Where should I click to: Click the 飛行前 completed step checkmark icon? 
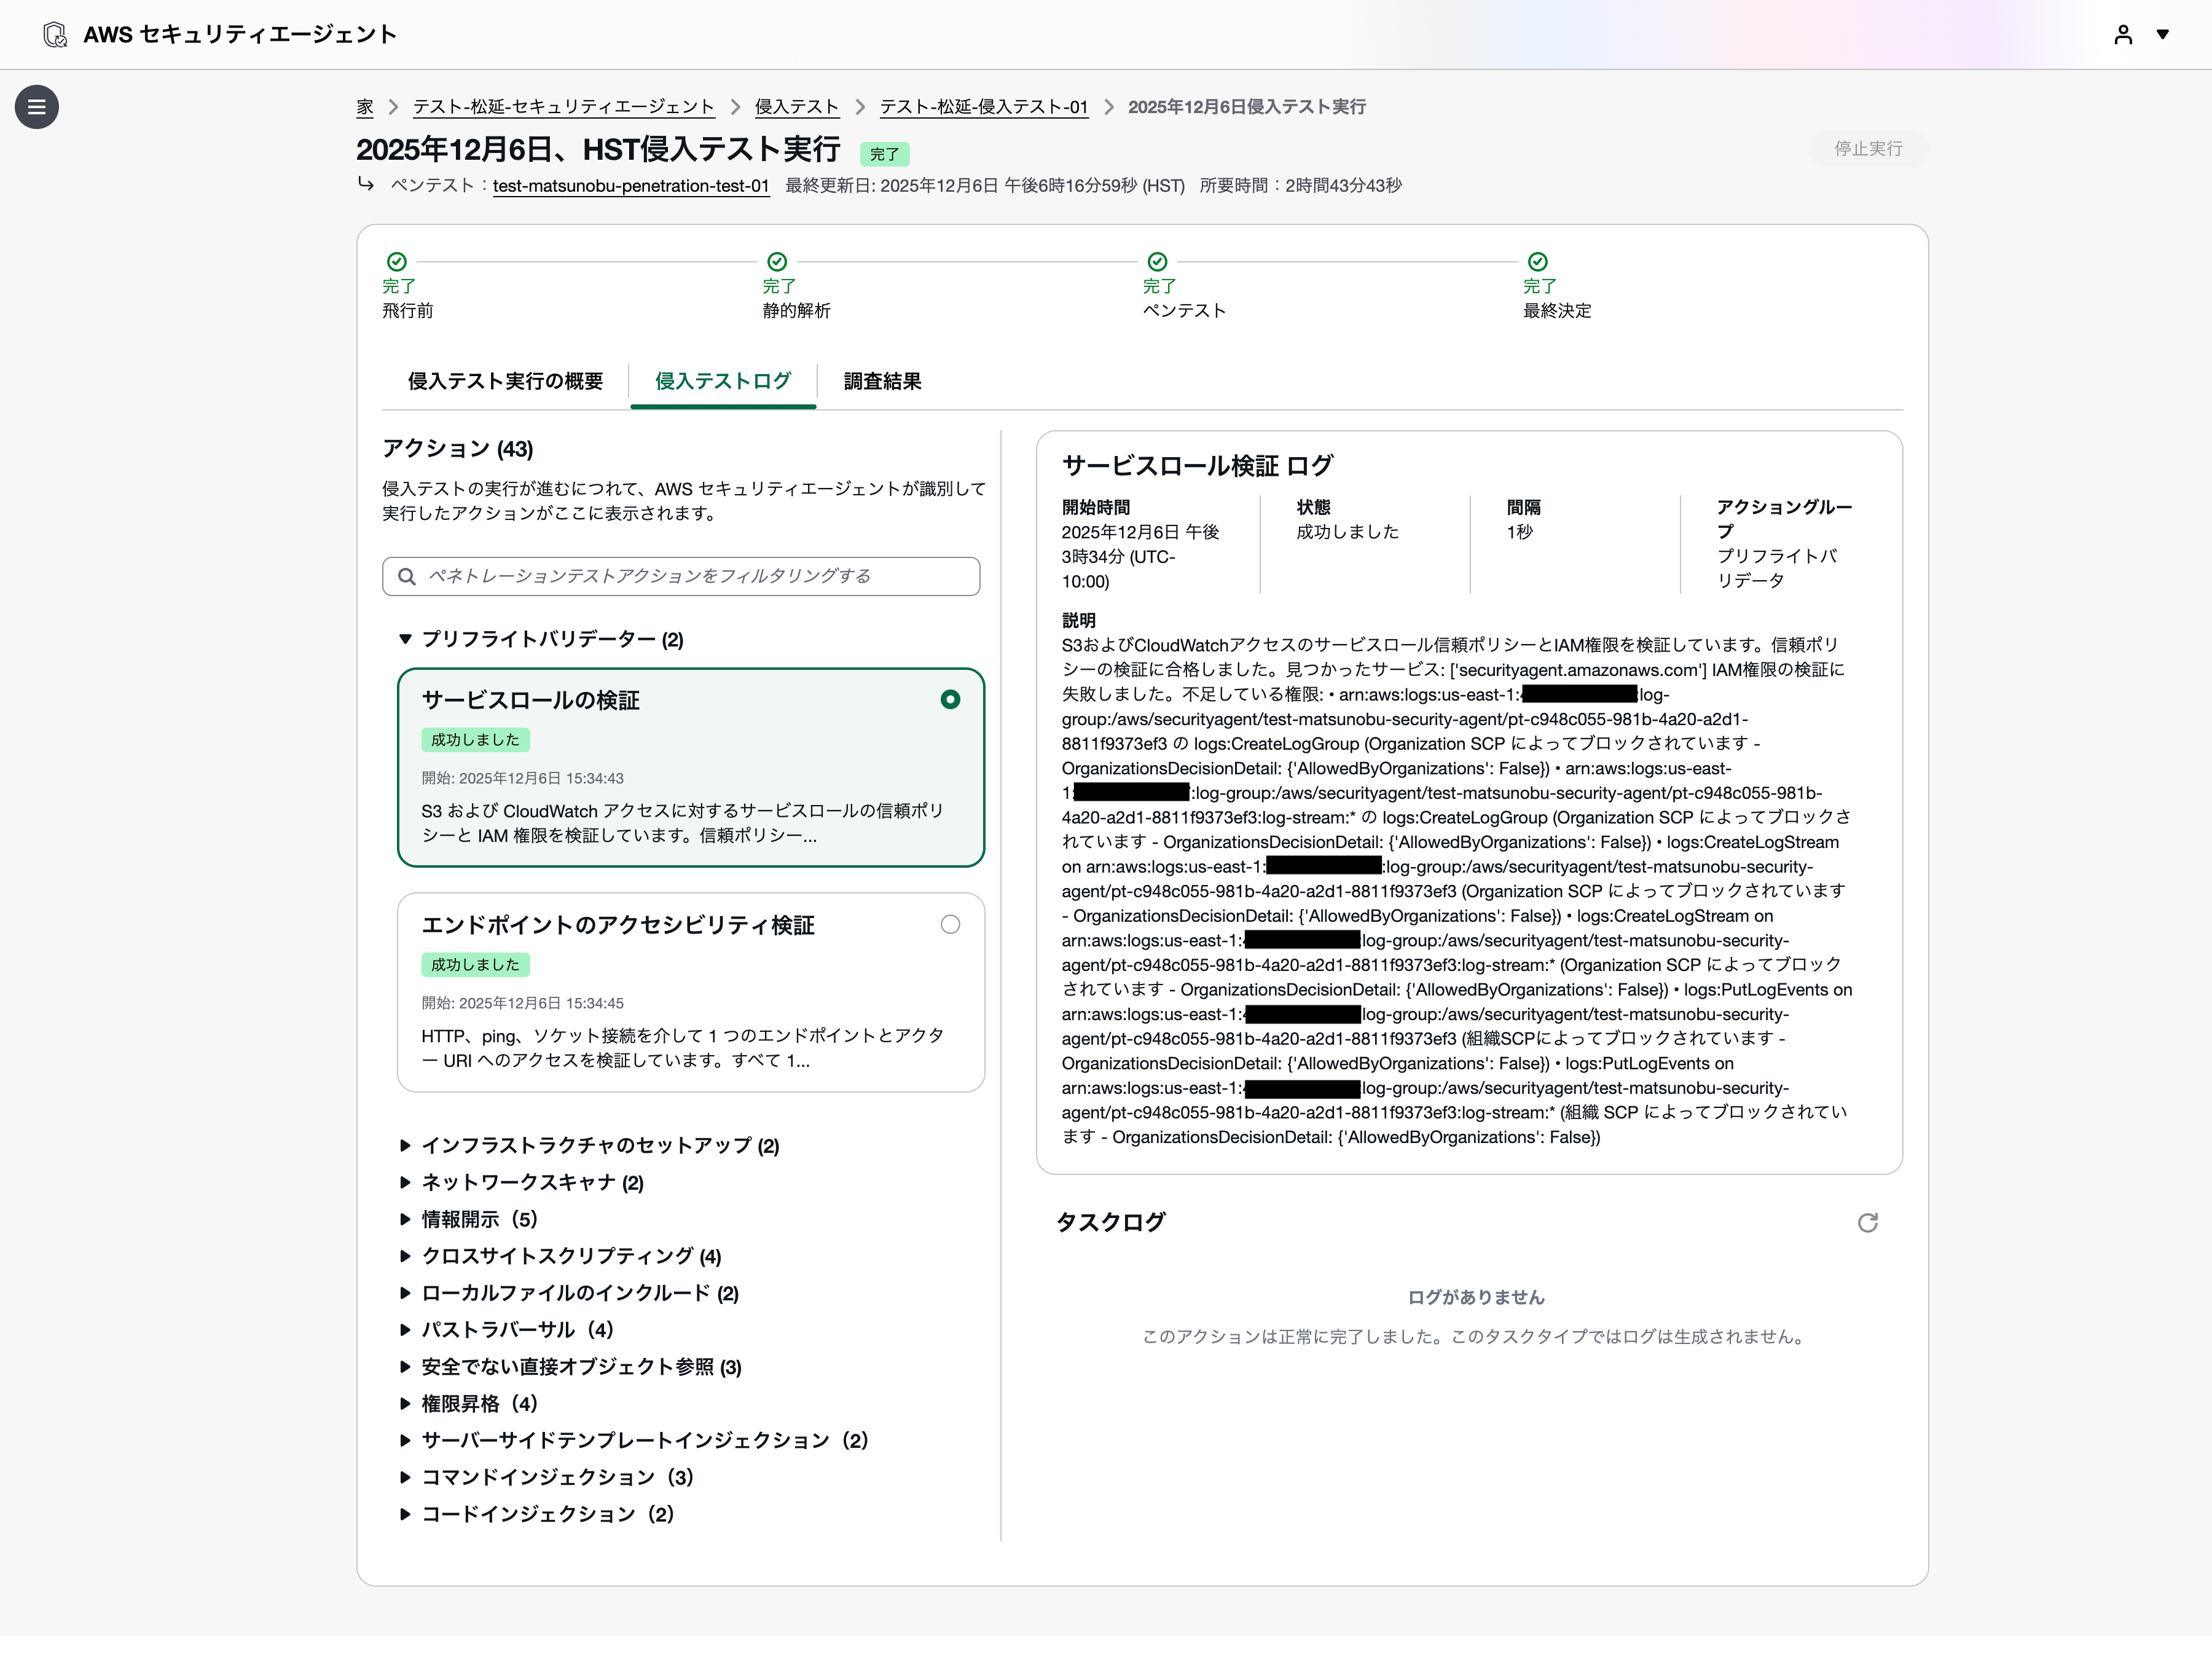(397, 262)
